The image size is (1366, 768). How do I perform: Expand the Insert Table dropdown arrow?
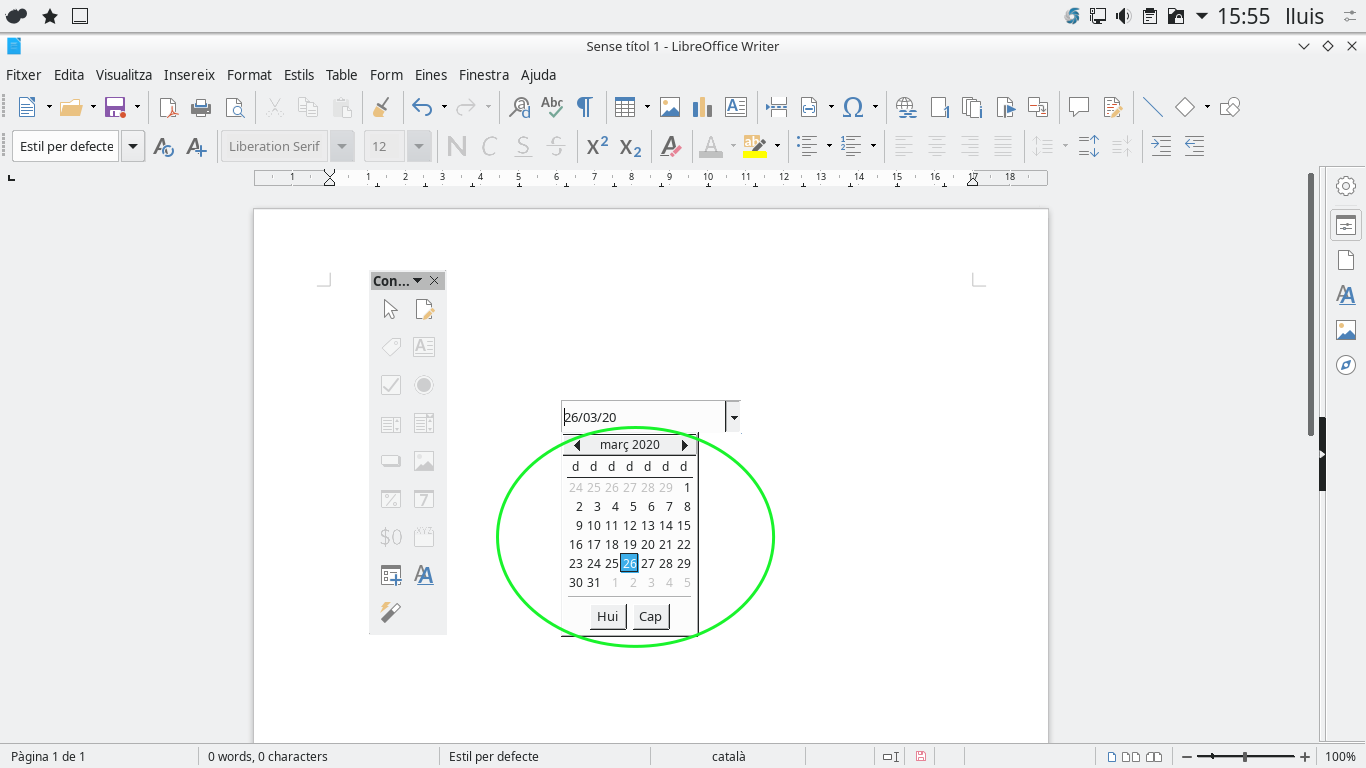coord(647,107)
